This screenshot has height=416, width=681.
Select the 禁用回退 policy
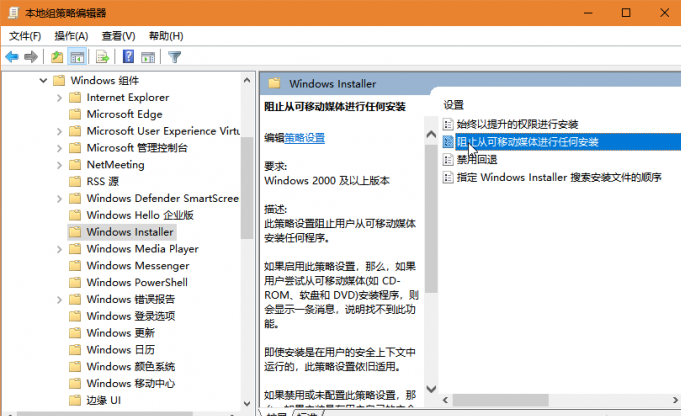[477, 159]
